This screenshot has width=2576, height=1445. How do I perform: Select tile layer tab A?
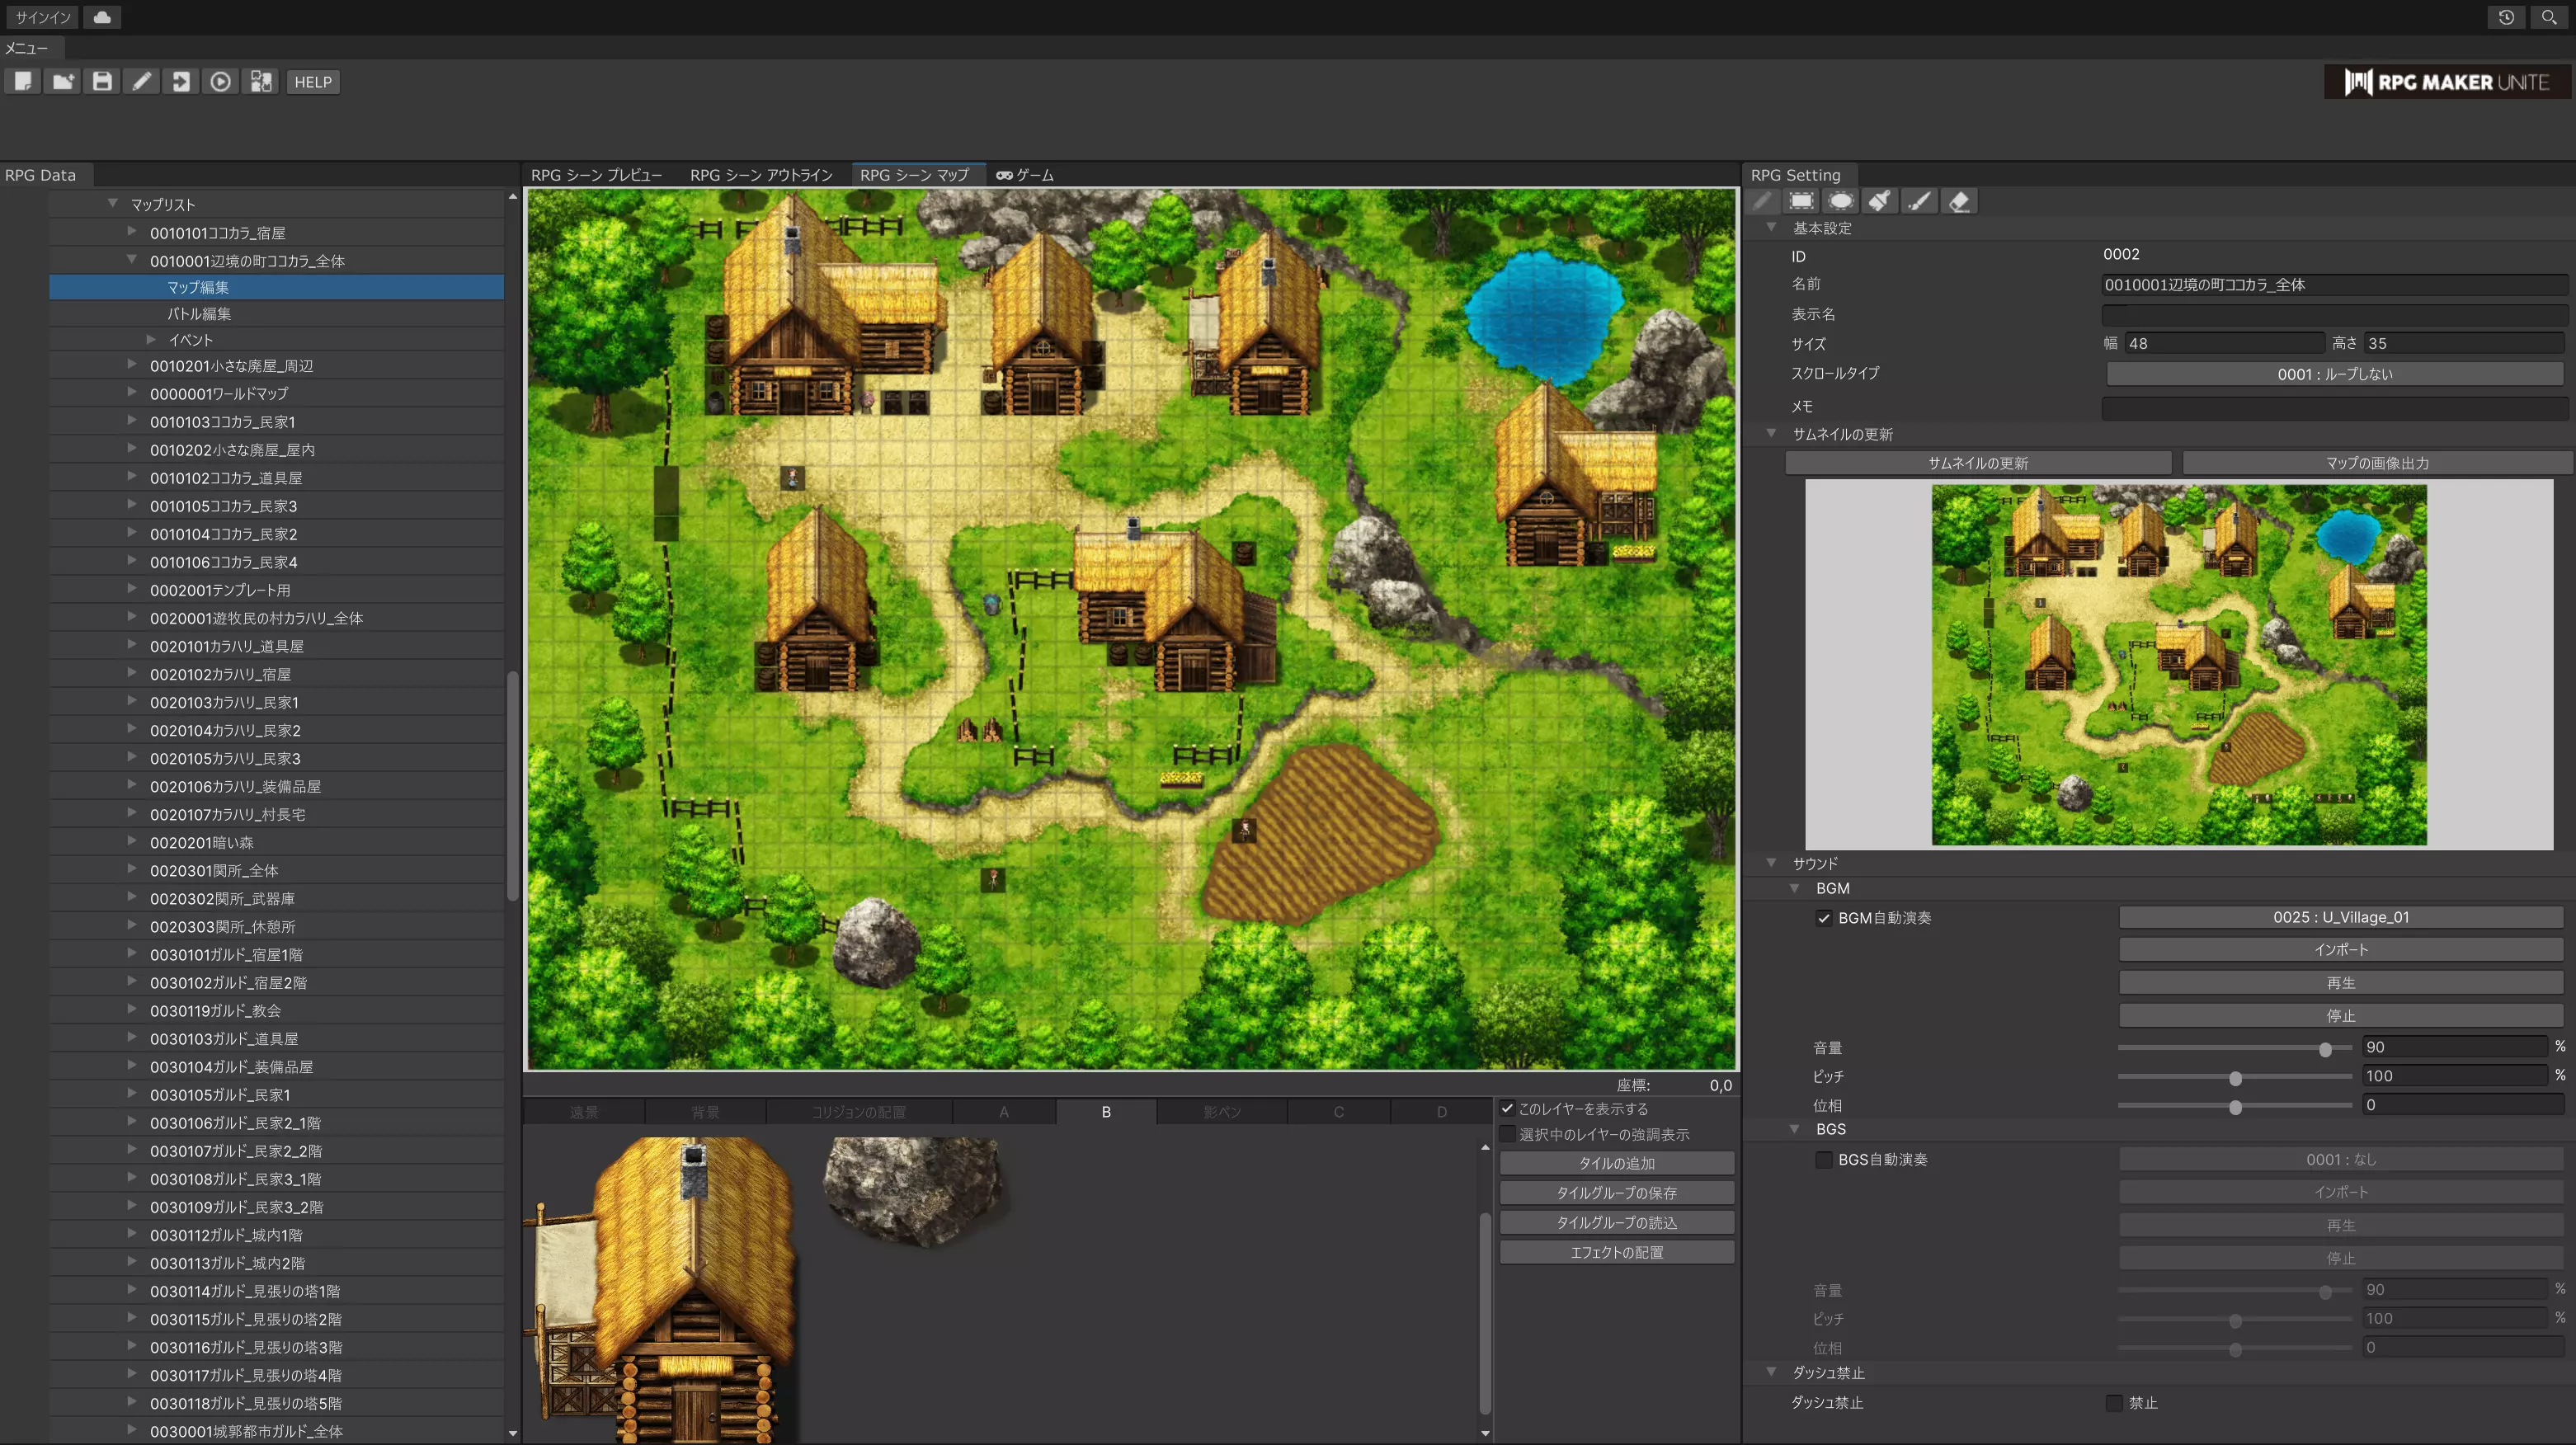point(1003,1112)
